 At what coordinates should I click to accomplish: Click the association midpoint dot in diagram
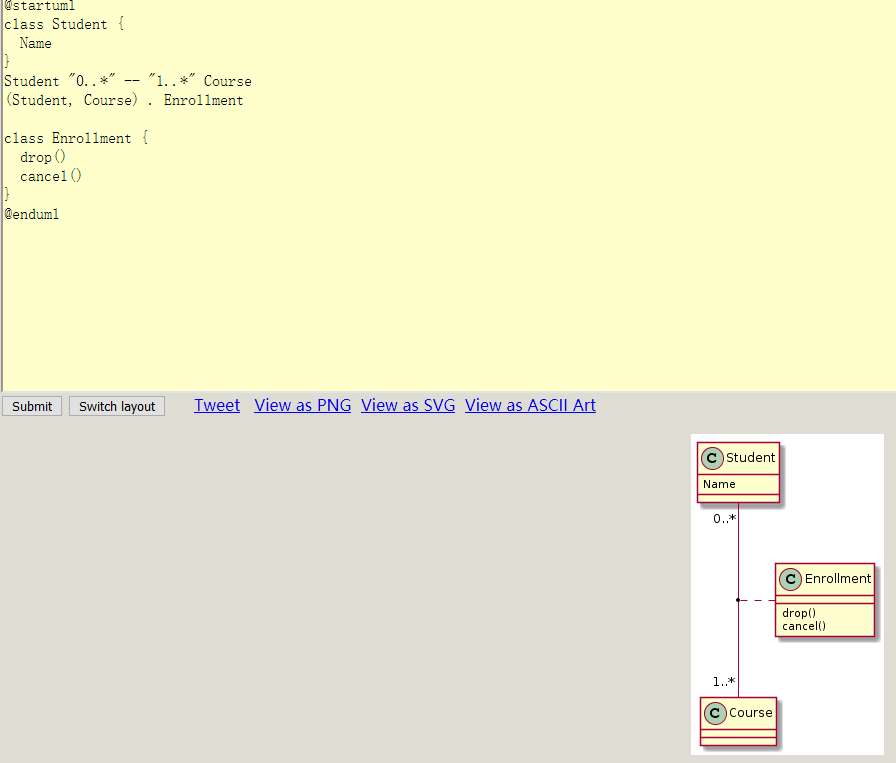(x=738, y=600)
